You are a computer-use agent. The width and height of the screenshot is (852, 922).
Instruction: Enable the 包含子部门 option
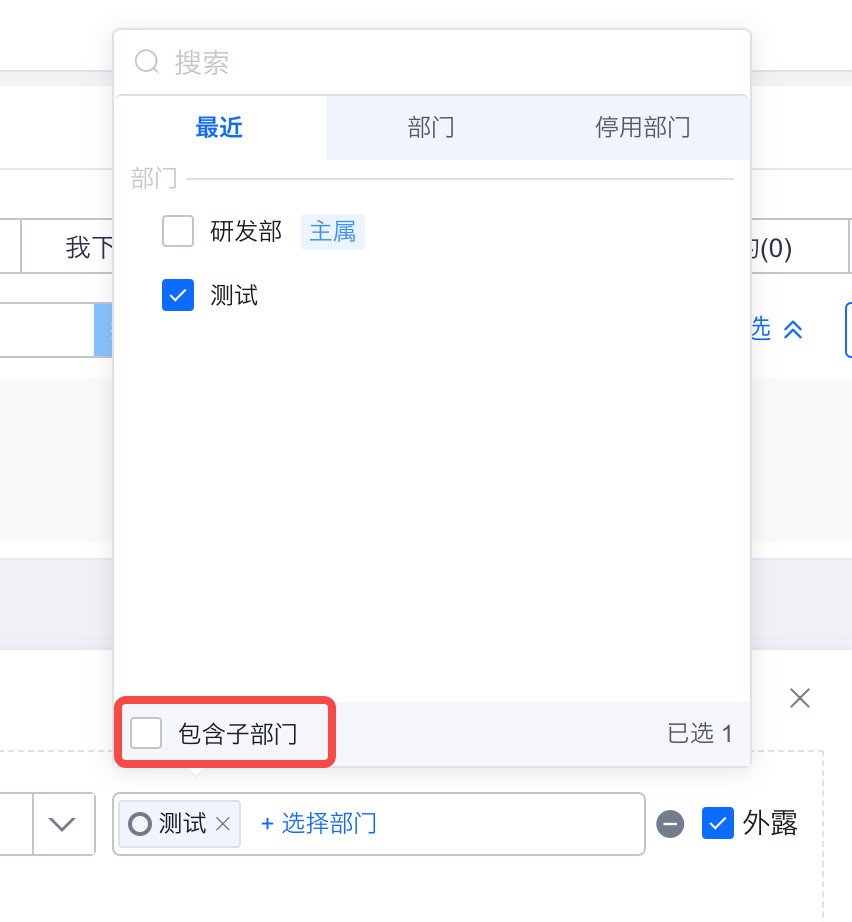tap(146, 732)
